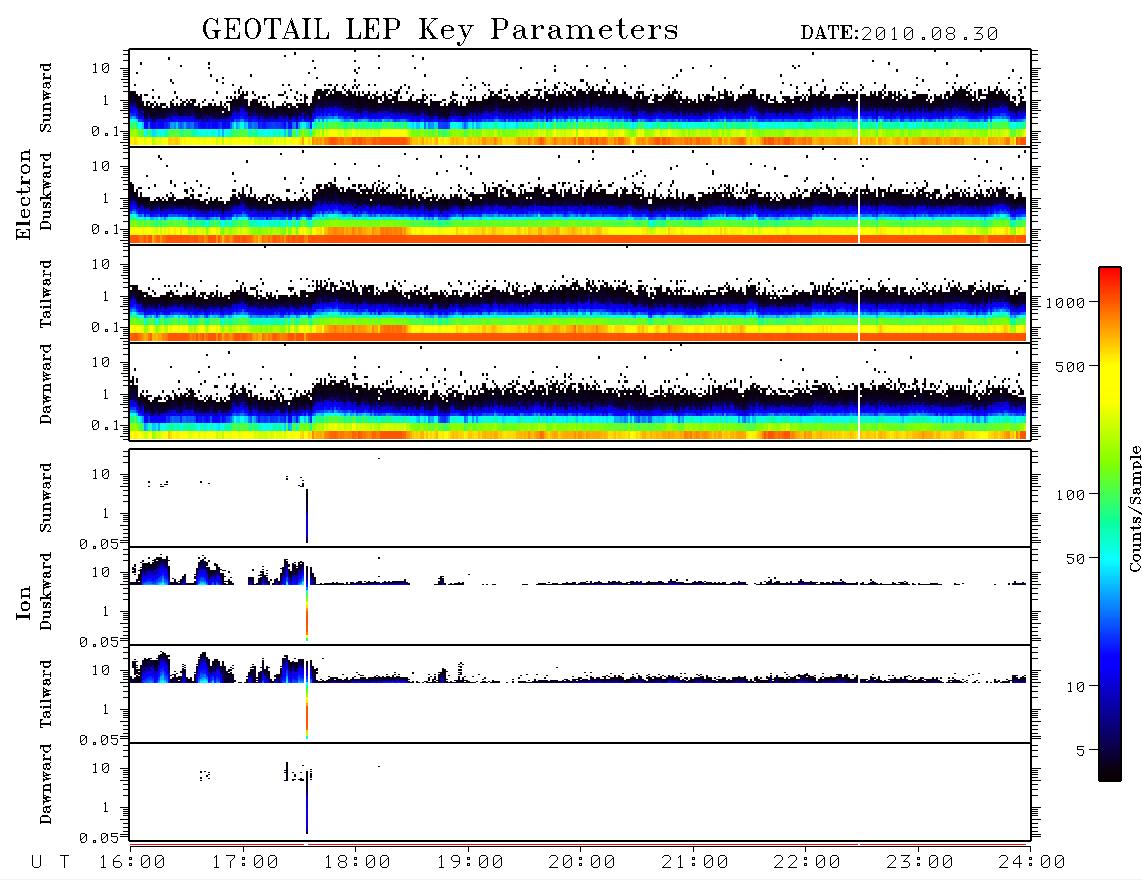Click the "GEOTAIL LEP Key Parameters" title

[440, 30]
